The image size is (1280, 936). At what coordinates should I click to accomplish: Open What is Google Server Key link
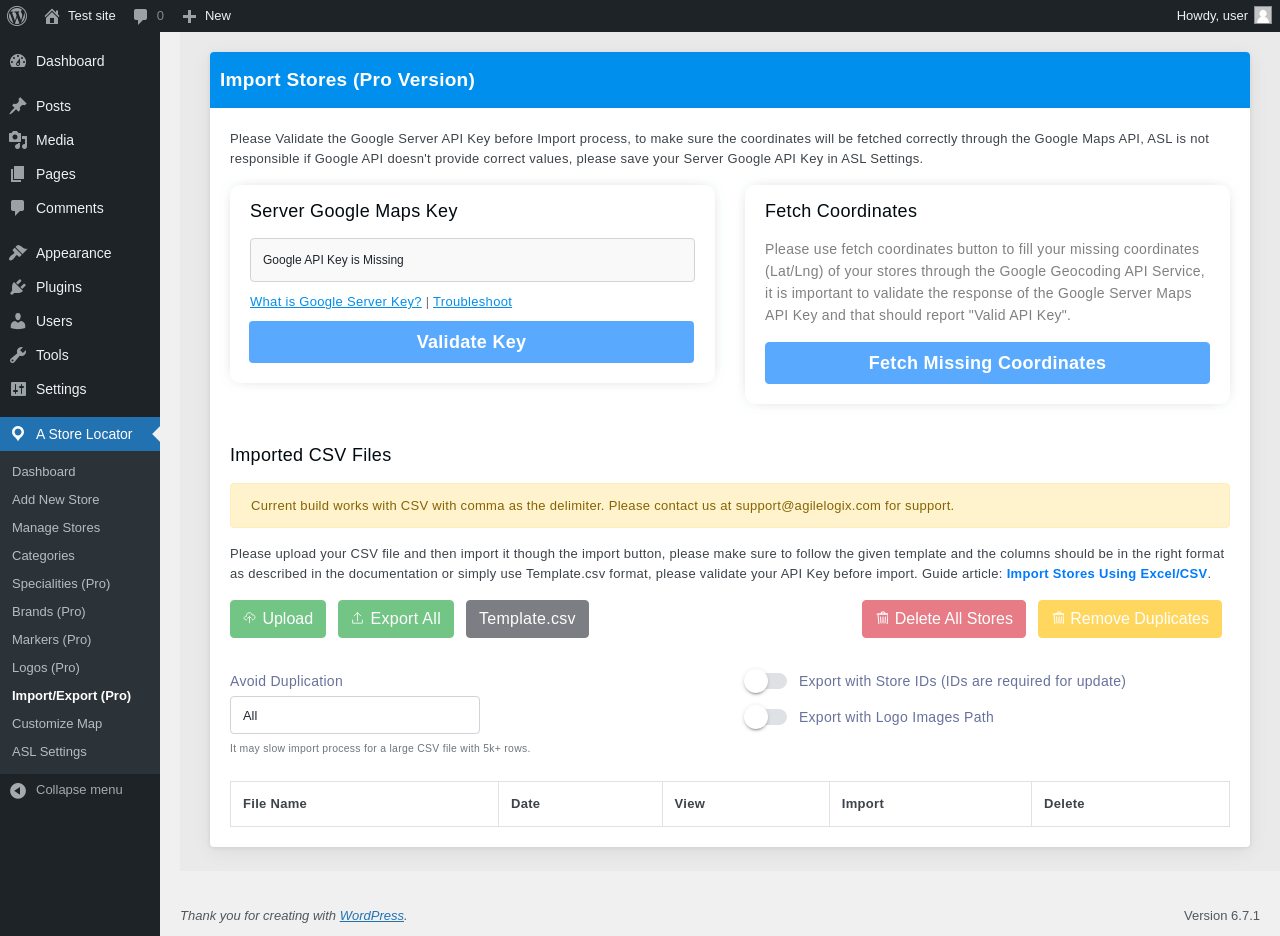coord(336,302)
